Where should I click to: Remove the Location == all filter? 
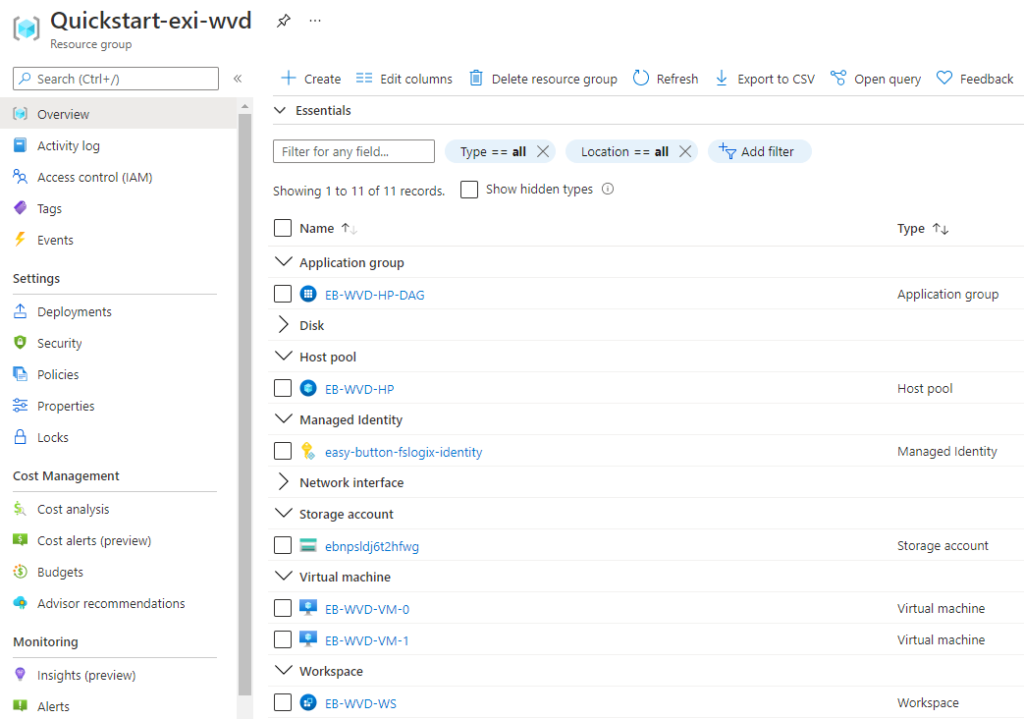[685, 152]
